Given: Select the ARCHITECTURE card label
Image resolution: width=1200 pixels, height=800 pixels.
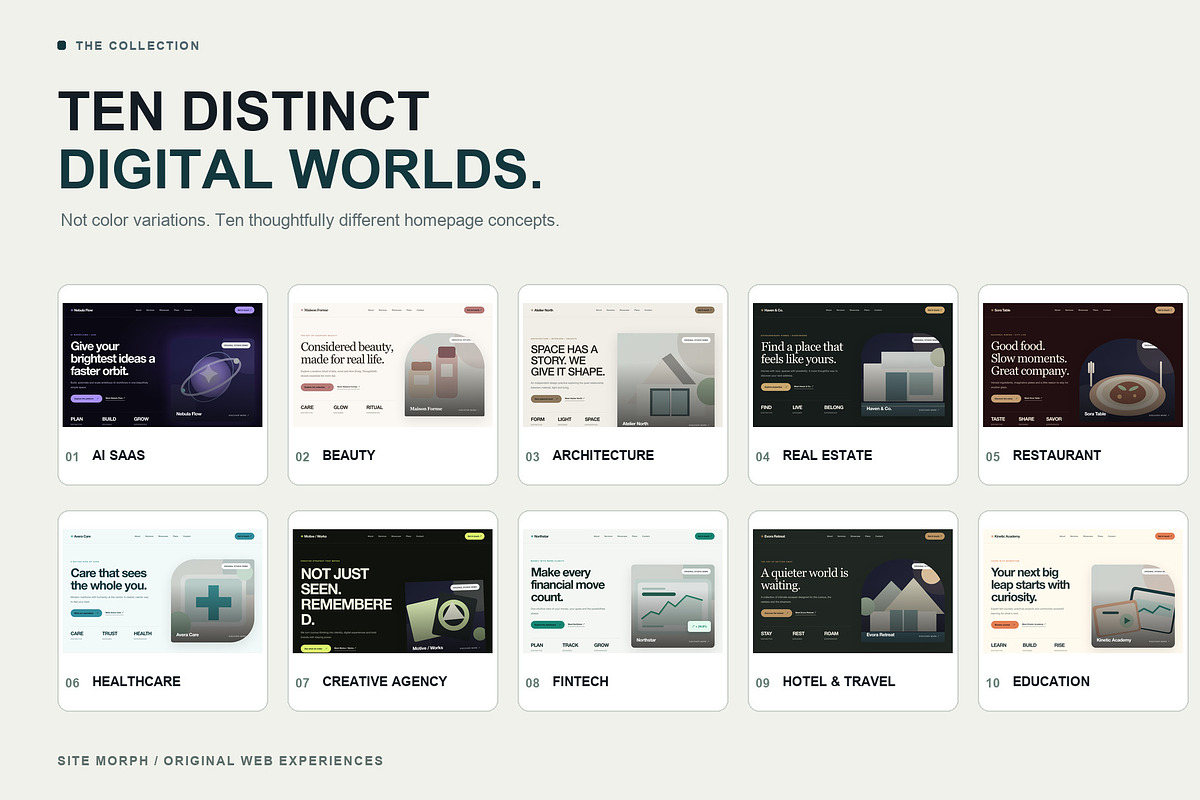Looking at the screenshot, I should click(603, 455).
